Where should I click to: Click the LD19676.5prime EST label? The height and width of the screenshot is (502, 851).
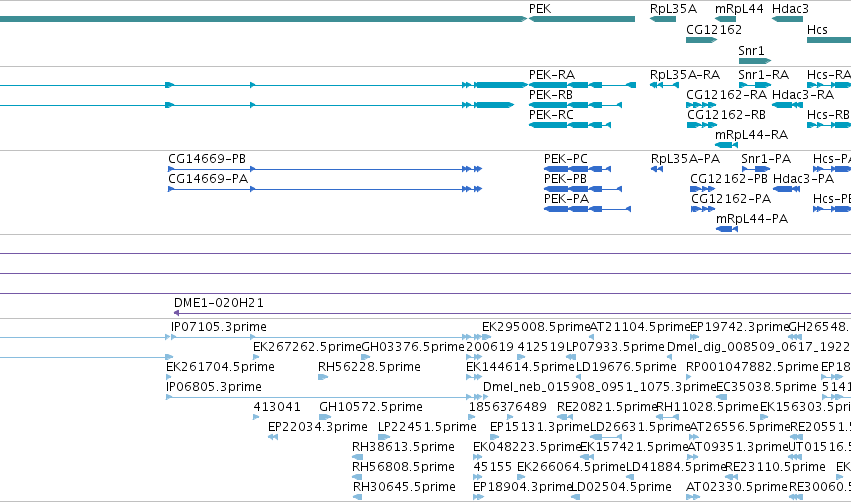(x=626, y=367)
